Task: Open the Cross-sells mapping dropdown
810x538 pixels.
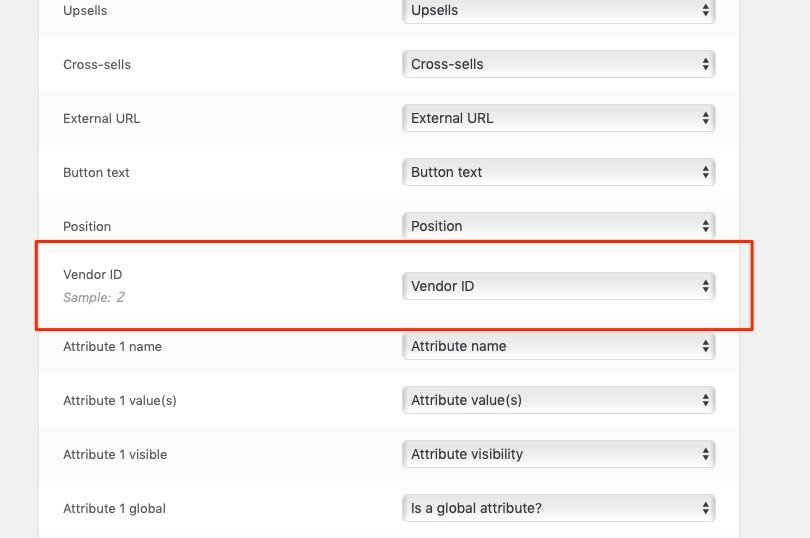Action: click(558, 64)
